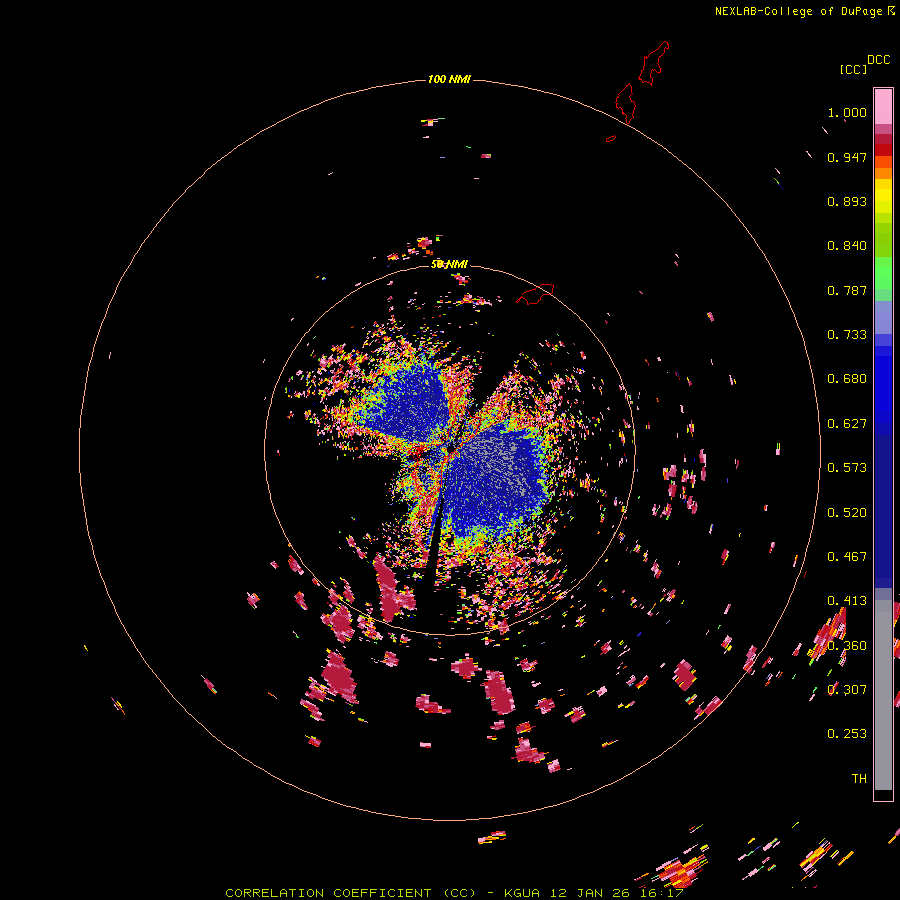Click the 0.787 legend value
The height and width of the screenshot is (900, 900).
click(x=847, y=290)
